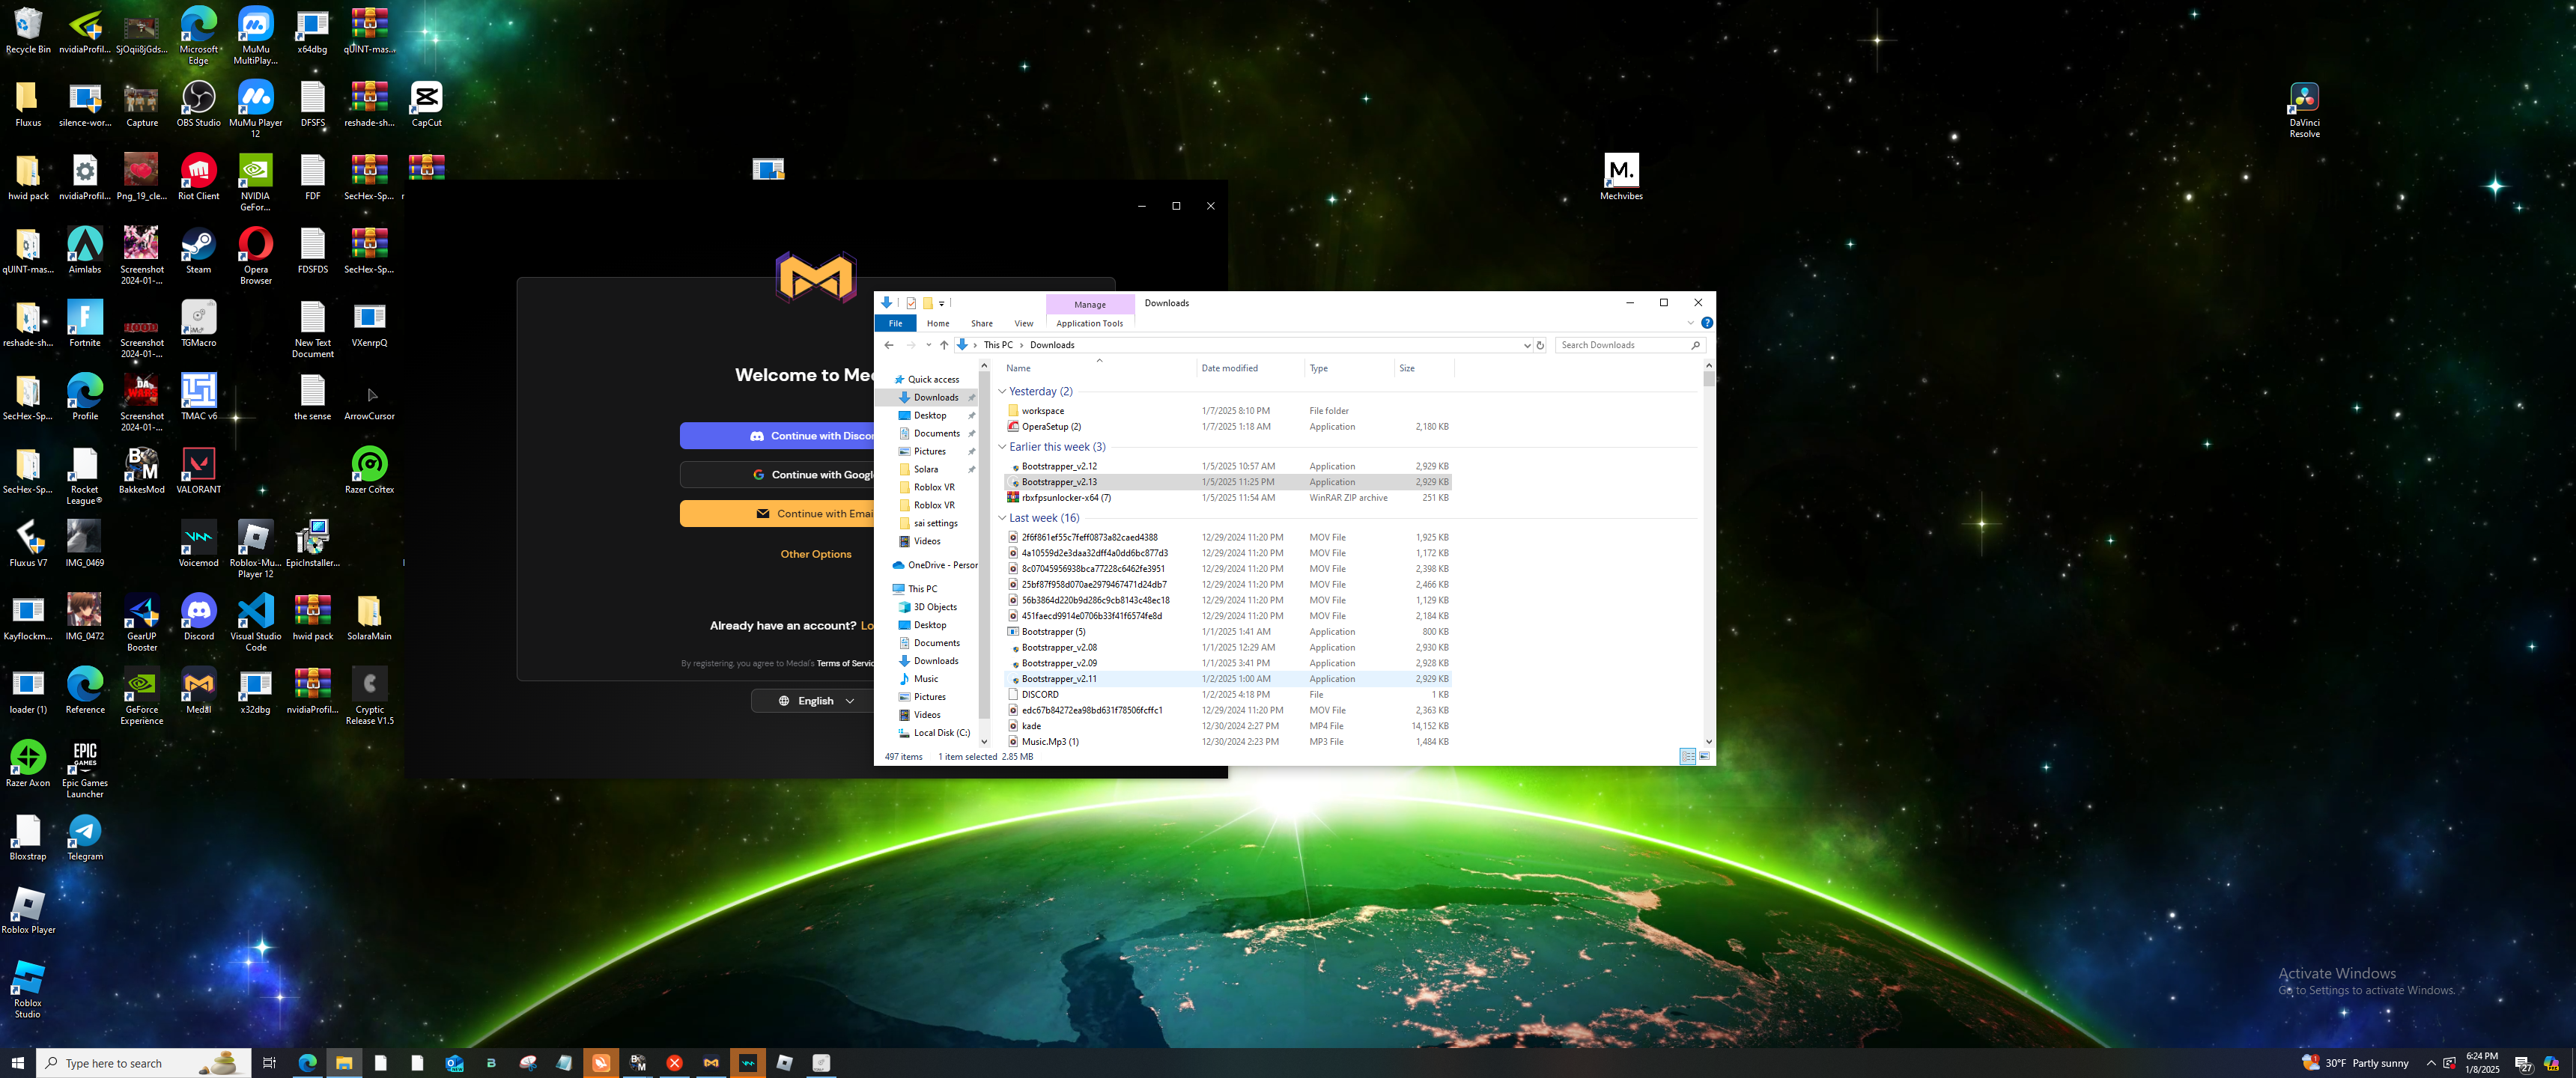Click the Properties quick access icon
This screenshot has height=1078, width=2576.
pos(911,303)
